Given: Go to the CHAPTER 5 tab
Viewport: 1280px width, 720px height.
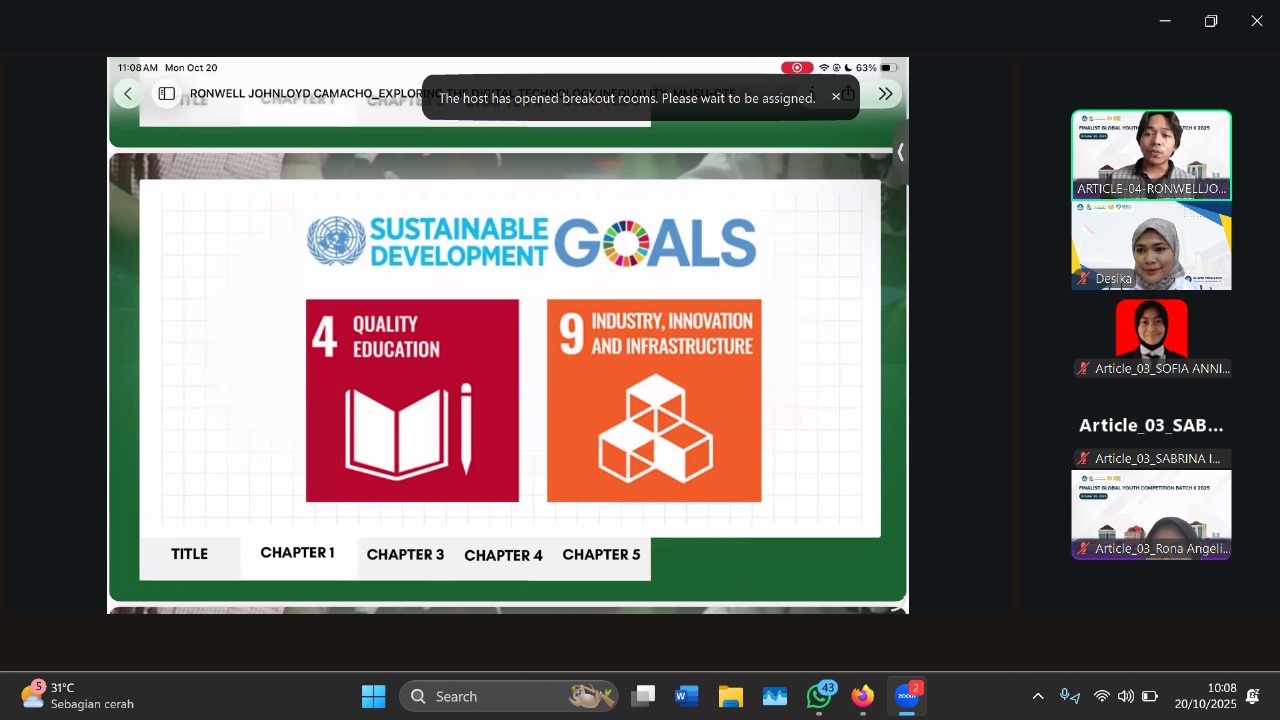Looking at the screenshot, I should pos(601,555).
